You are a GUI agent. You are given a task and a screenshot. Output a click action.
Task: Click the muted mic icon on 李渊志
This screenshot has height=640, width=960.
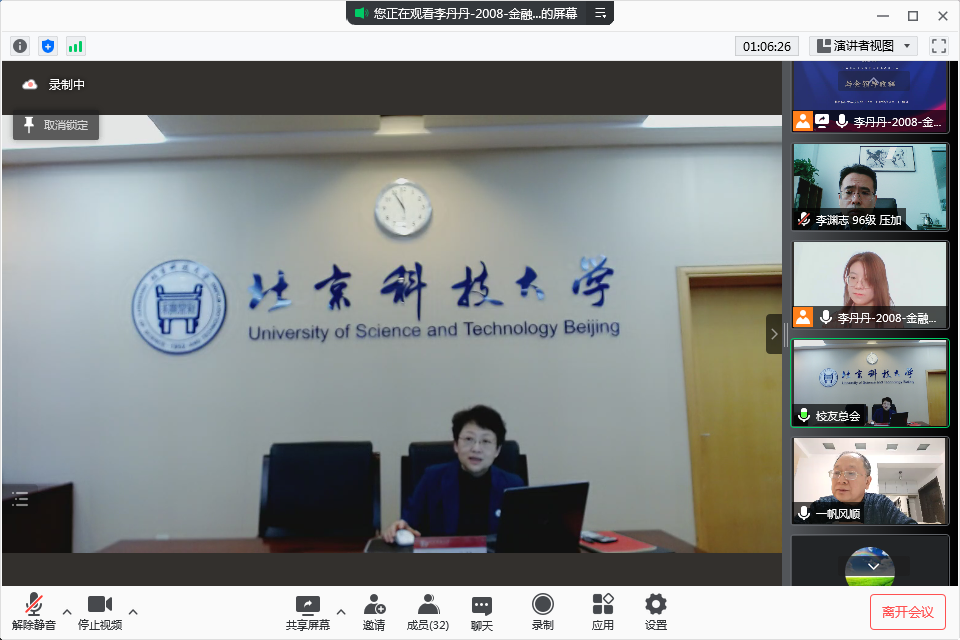coord(804,219)
